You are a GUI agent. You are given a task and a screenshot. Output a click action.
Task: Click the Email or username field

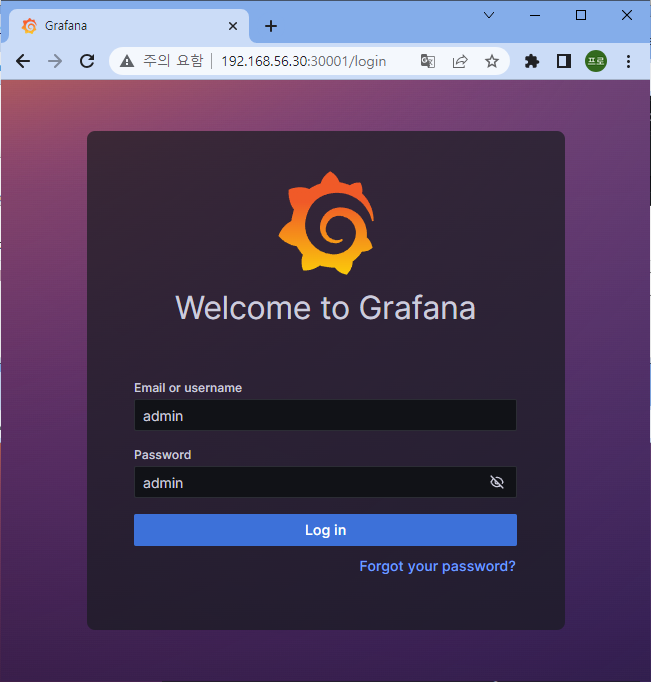click(325, 415)
